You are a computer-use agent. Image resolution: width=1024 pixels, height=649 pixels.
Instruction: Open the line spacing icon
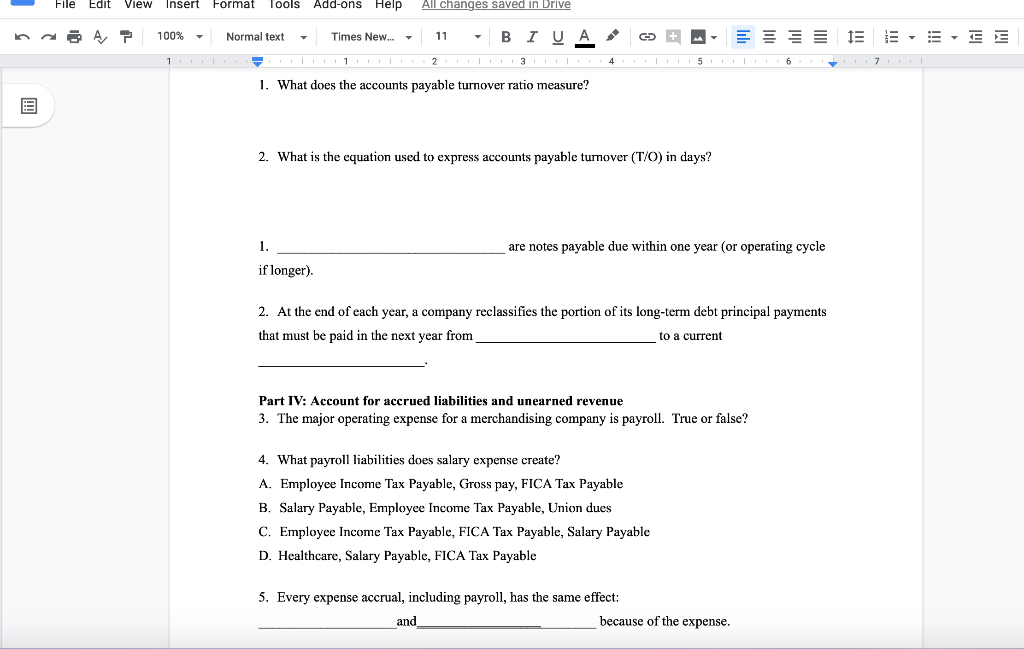click(855, 36)
